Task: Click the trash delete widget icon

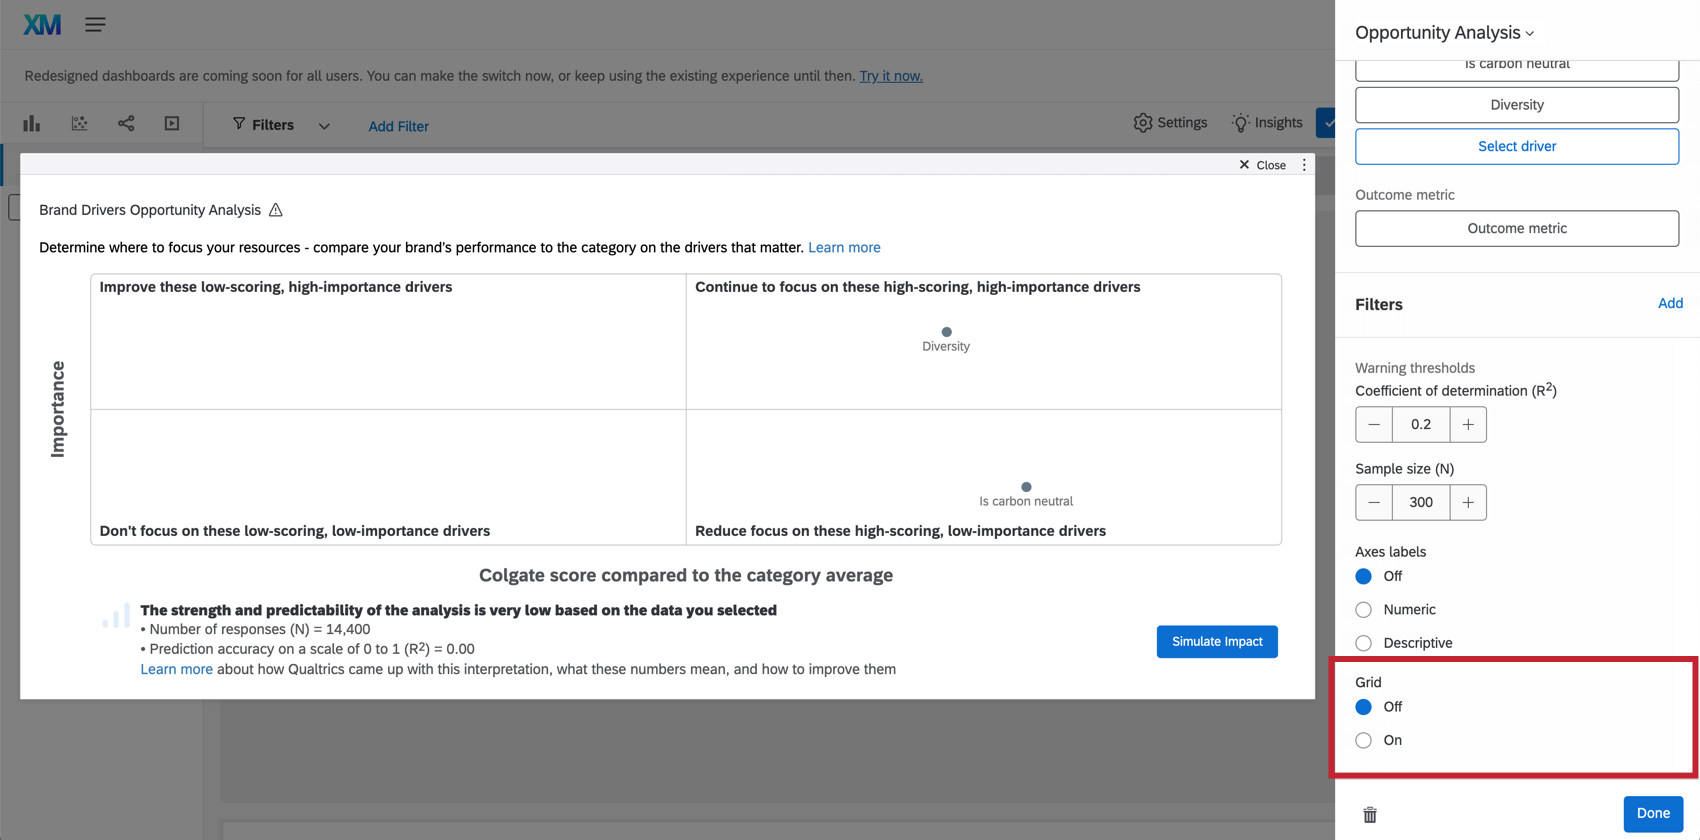Action: click(1370, 815)
